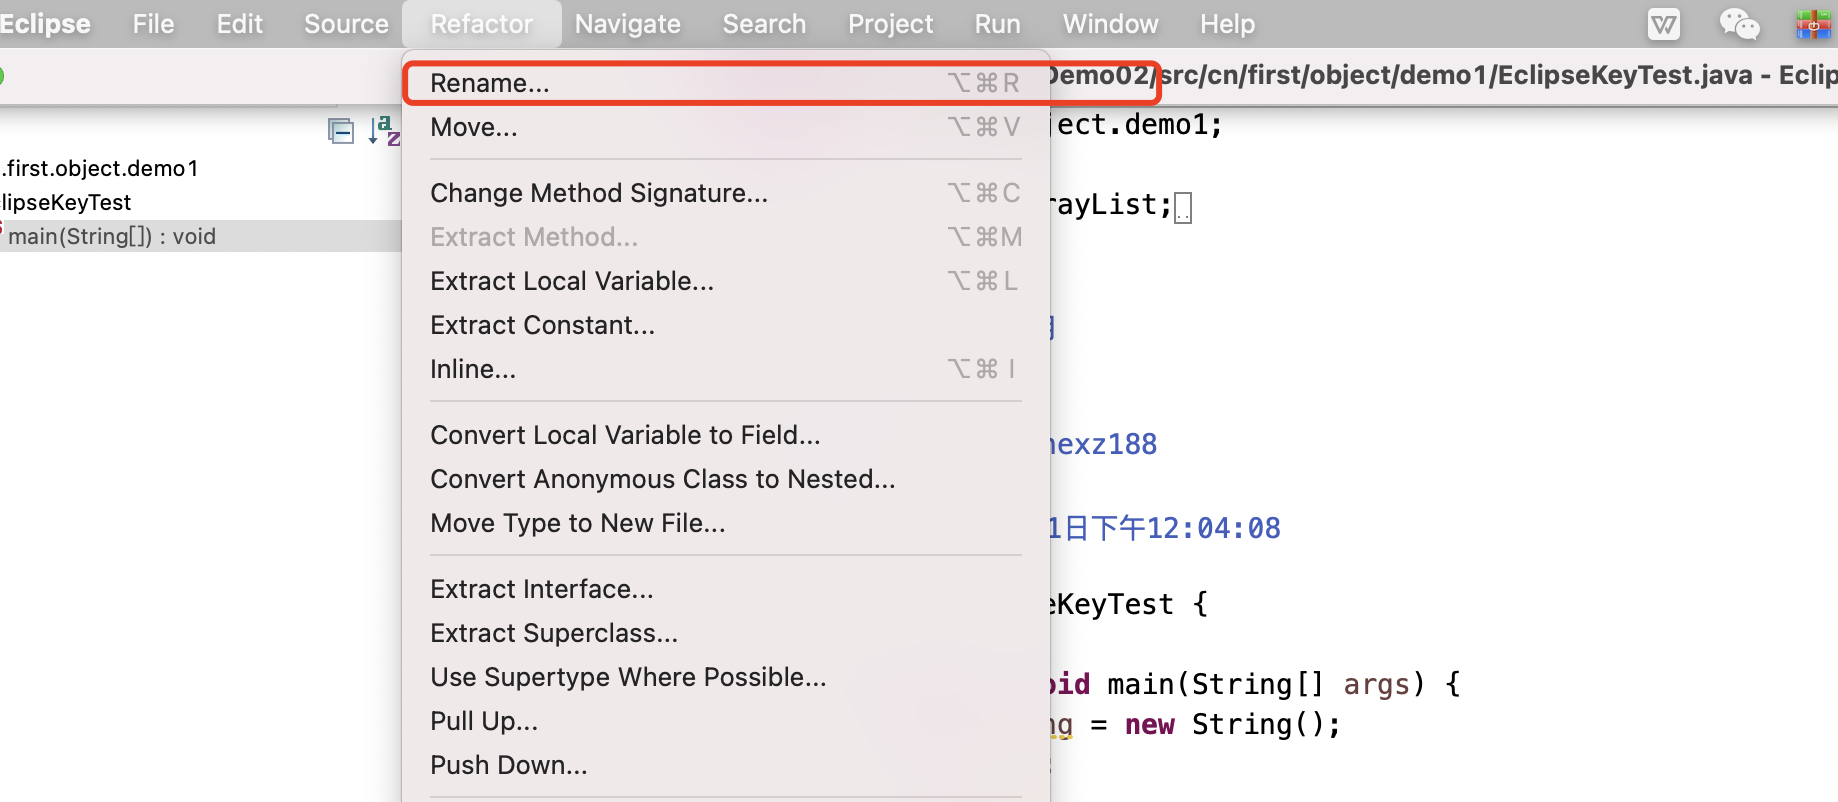Click the '12:04:08' timestamp comment in editor
The image size is (1838, 802).
point(1213,528)
